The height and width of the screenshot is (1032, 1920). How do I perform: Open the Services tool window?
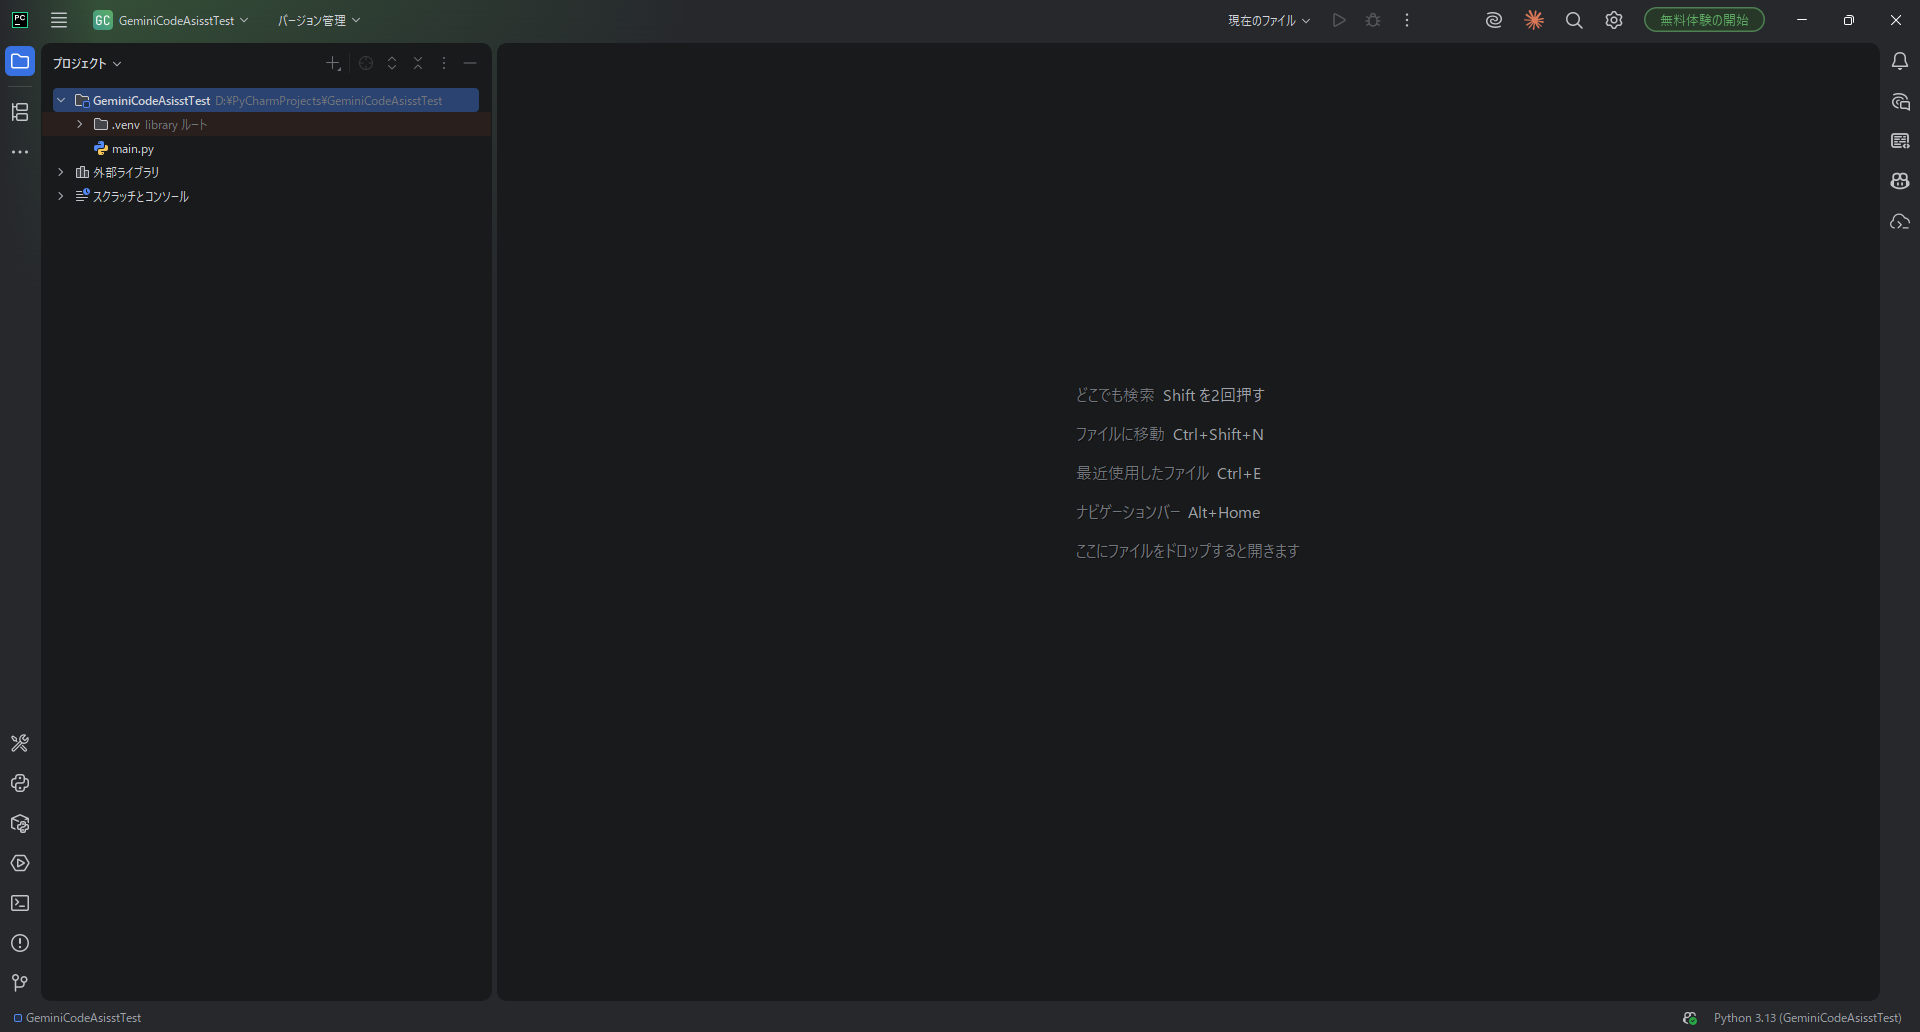coord(20,863)
